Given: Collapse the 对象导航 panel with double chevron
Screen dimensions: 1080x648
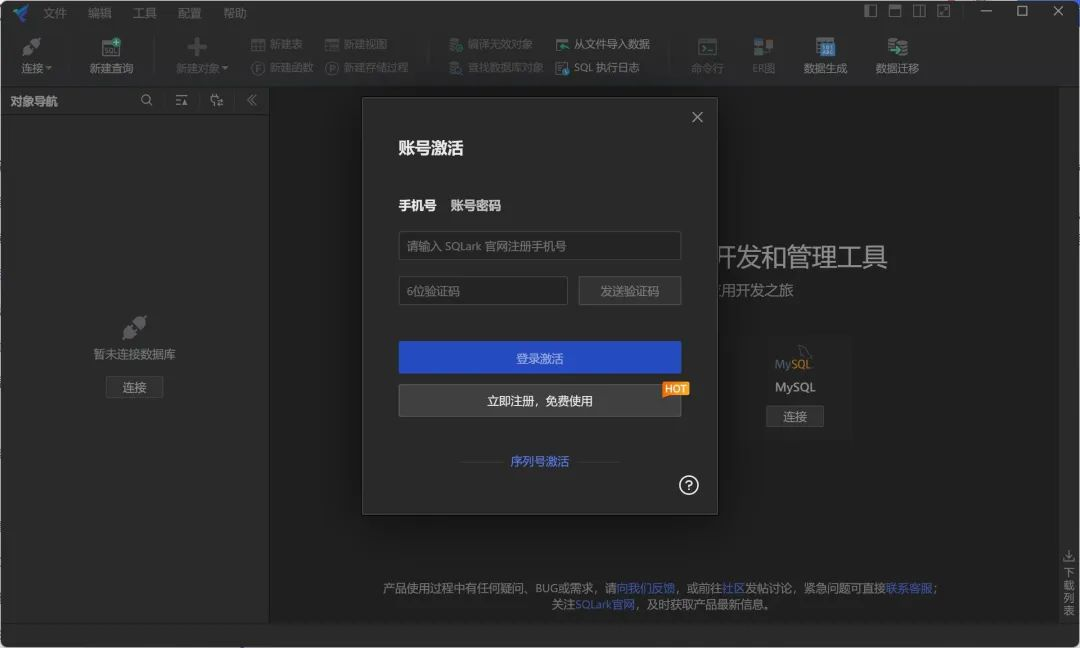Looking at the screenshot, I should (x=251, y=101).
